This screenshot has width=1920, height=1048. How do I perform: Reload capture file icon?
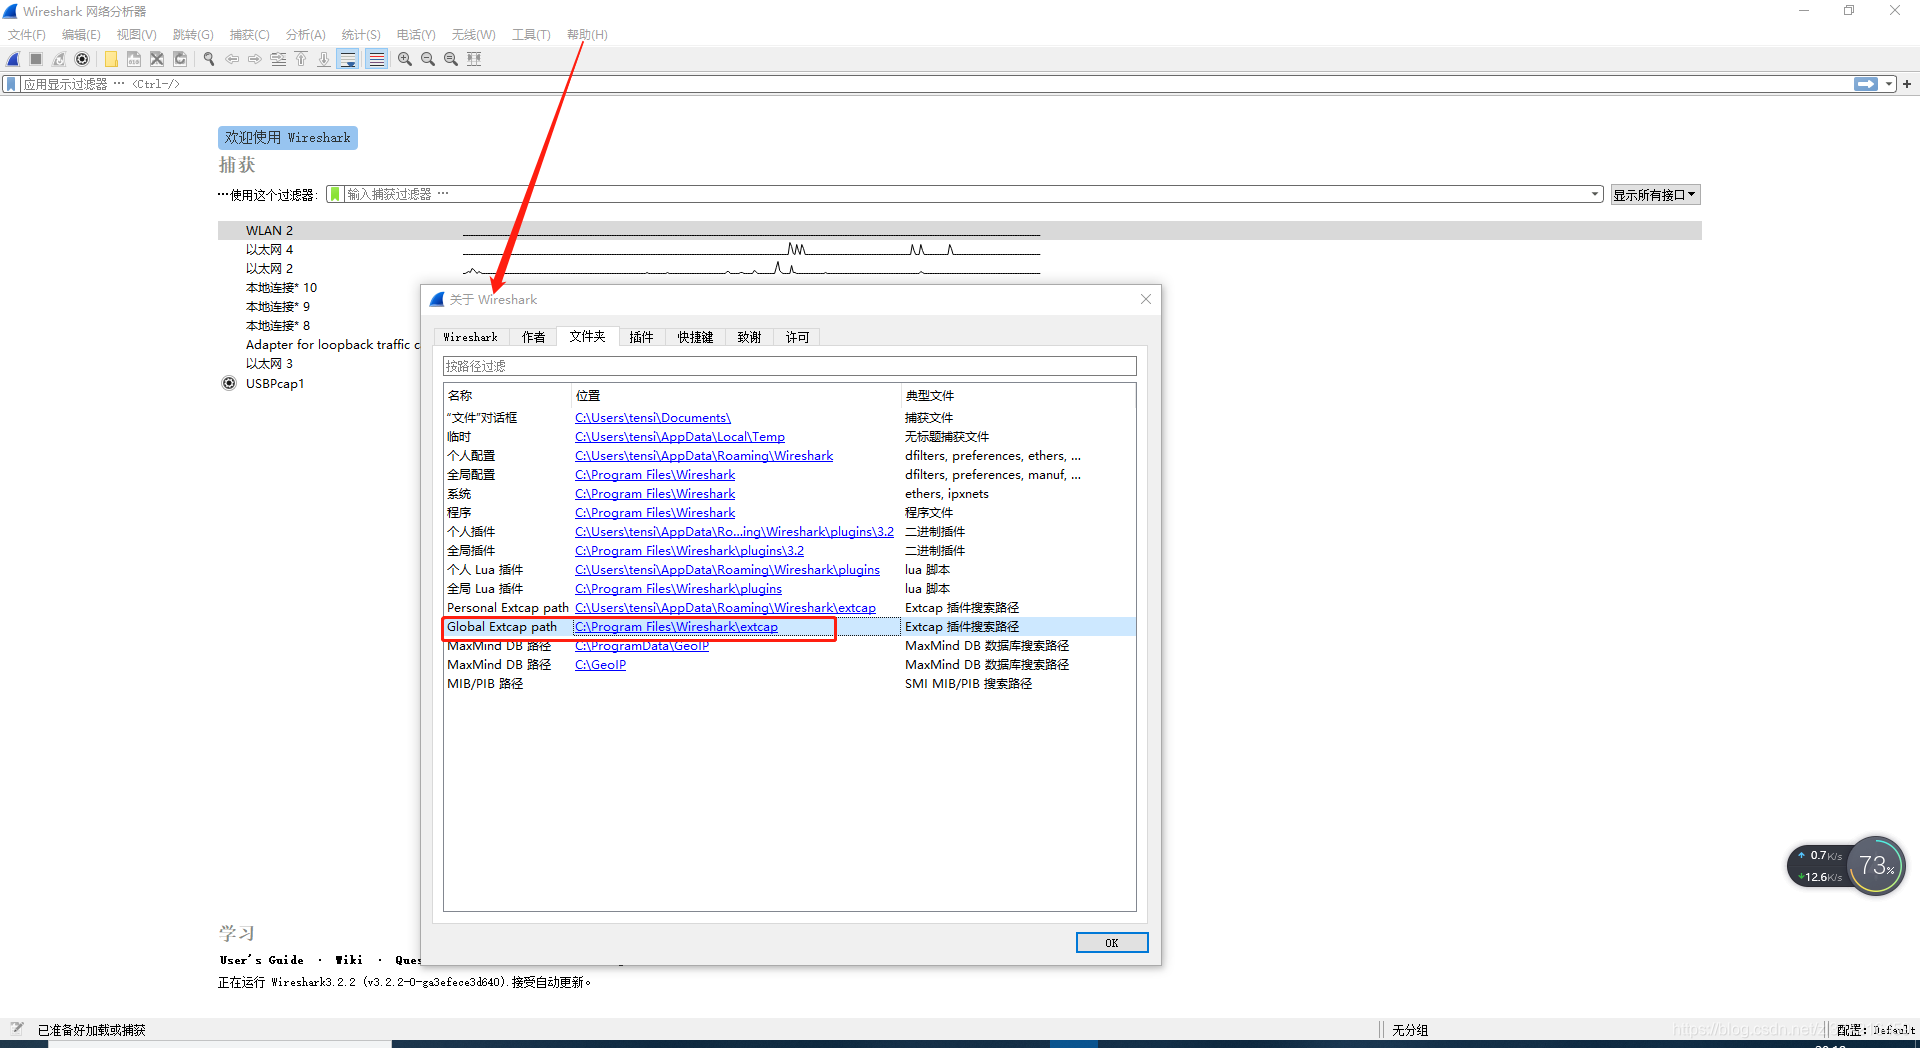(180, 59)
